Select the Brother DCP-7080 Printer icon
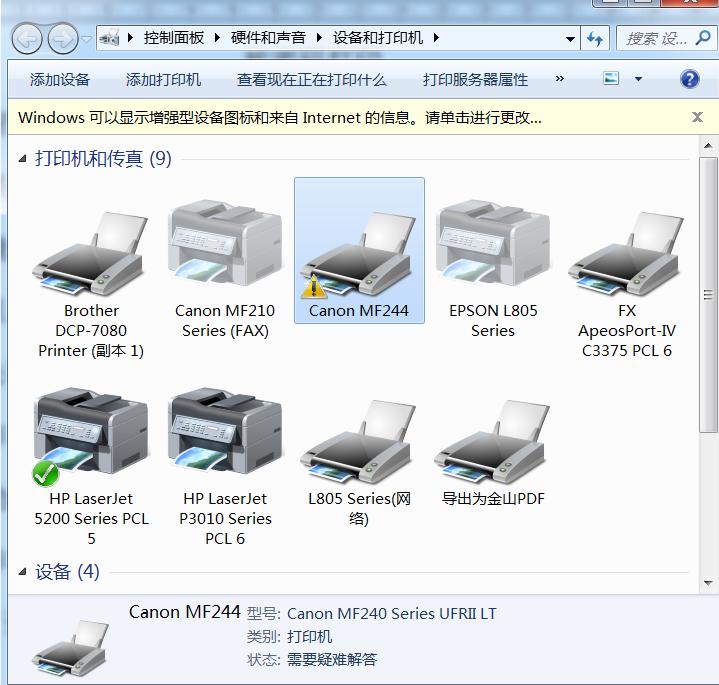 91,254
